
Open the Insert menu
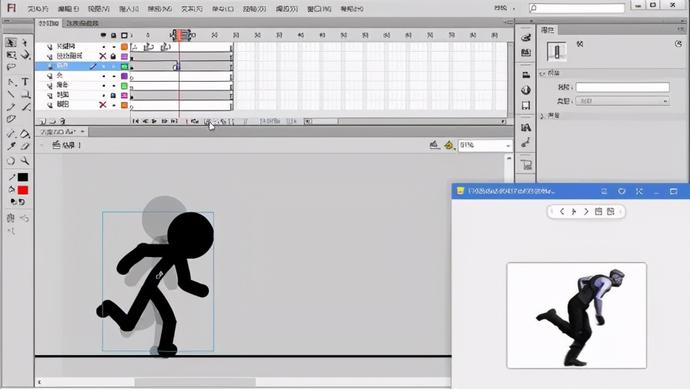click(129, 8)
